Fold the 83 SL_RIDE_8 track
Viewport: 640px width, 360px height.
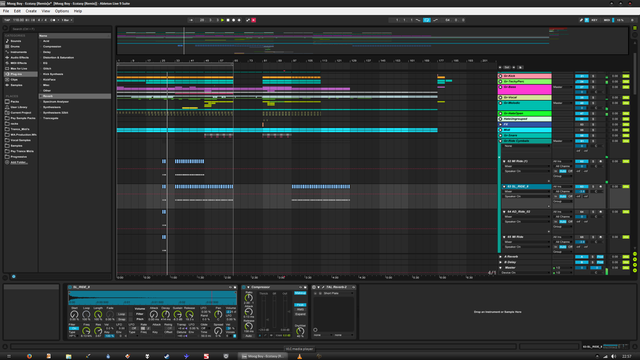[x=504, y=187]
